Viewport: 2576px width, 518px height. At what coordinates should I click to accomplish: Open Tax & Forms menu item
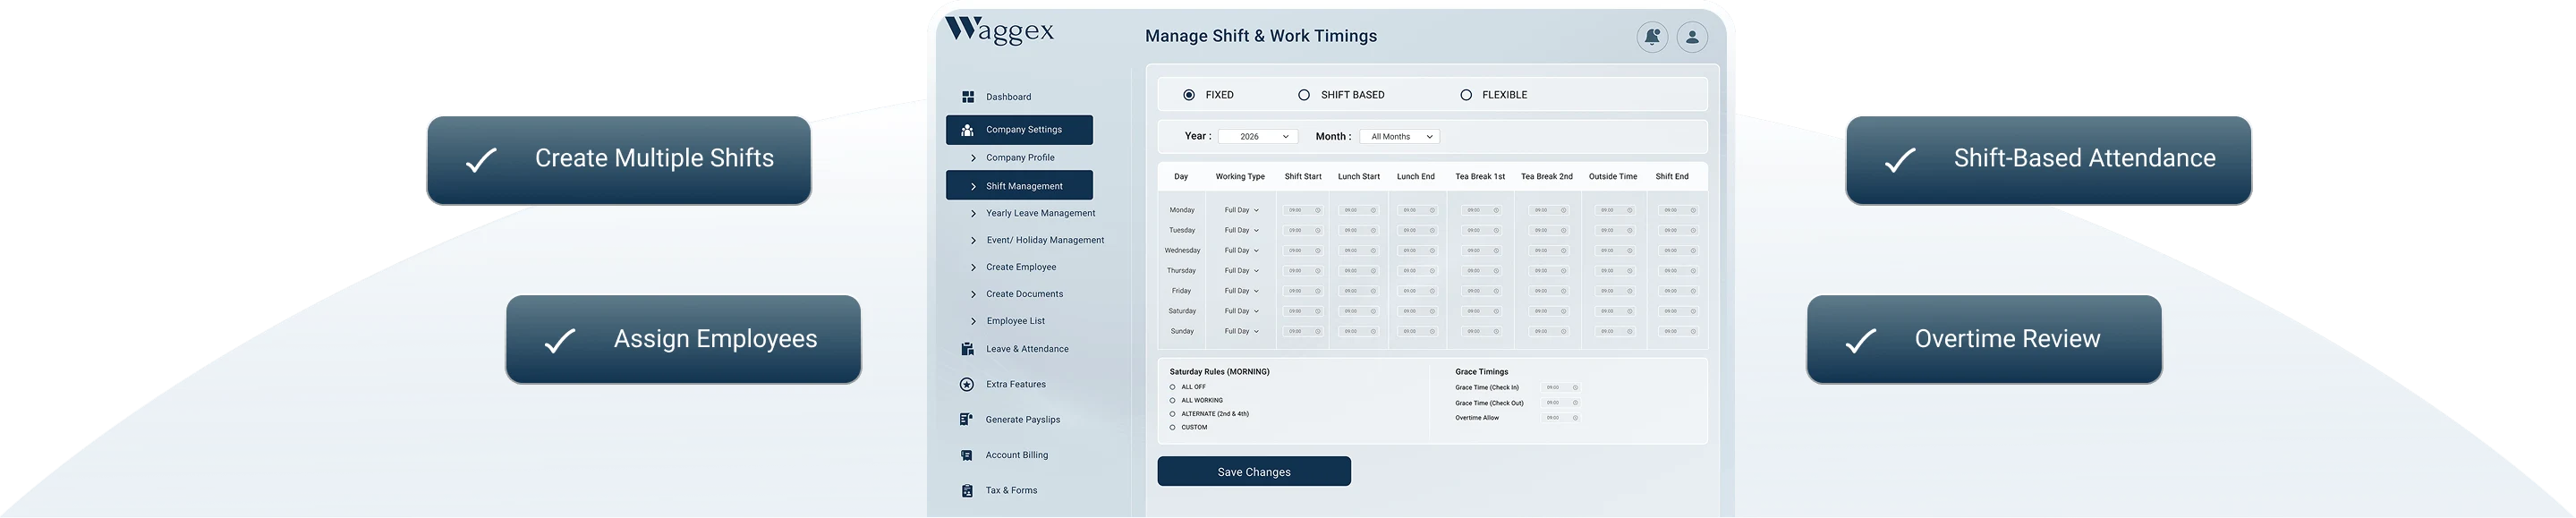[1011, 491]
